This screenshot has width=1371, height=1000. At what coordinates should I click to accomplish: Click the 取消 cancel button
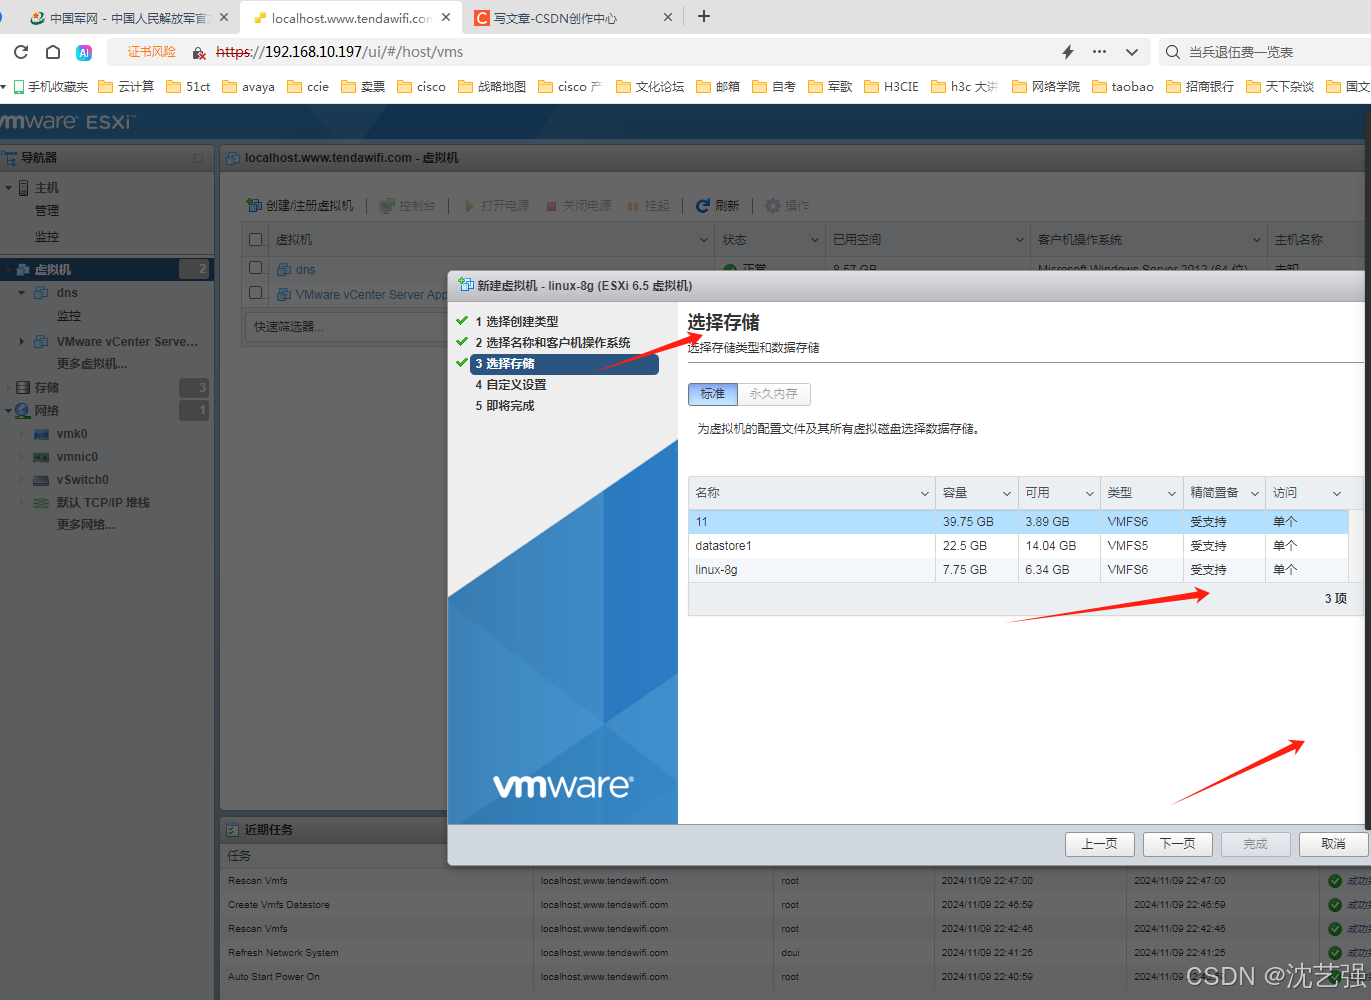1333,844
